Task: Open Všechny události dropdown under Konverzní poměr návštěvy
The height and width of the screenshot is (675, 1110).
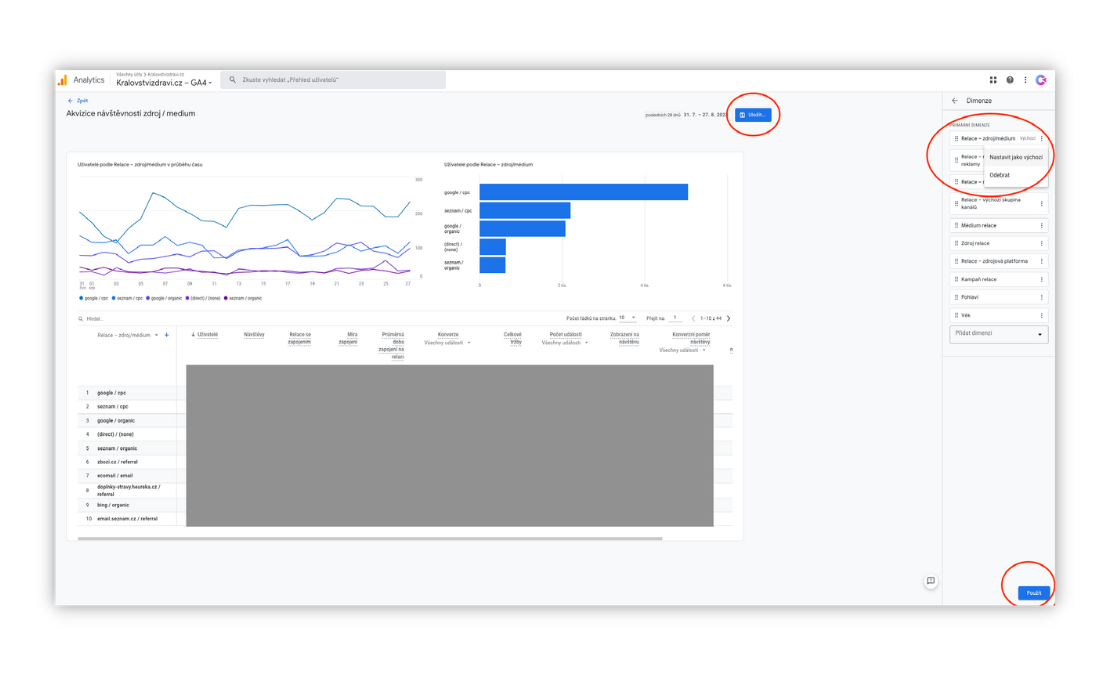Action: [682, 350]
